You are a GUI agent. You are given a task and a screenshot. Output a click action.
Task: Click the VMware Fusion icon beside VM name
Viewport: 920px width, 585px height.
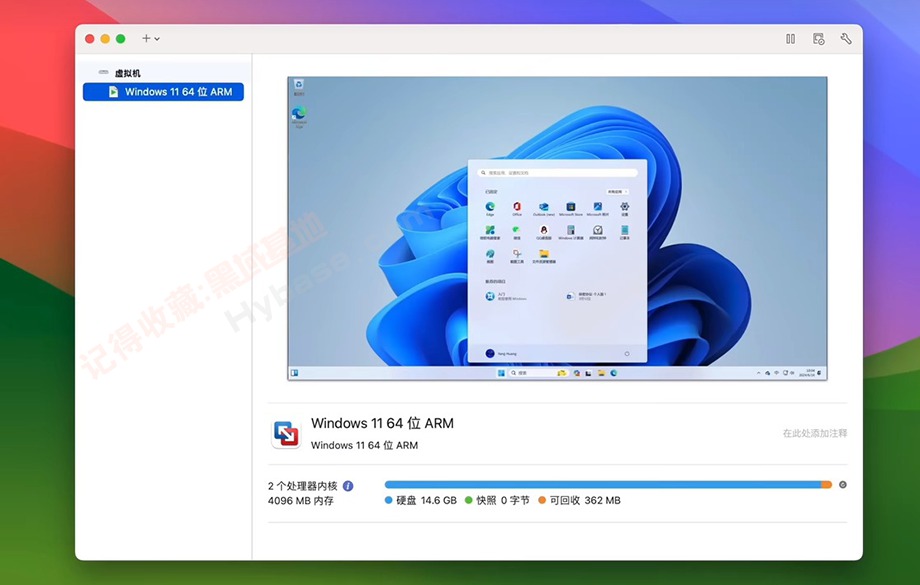click(x=286, y=434)
